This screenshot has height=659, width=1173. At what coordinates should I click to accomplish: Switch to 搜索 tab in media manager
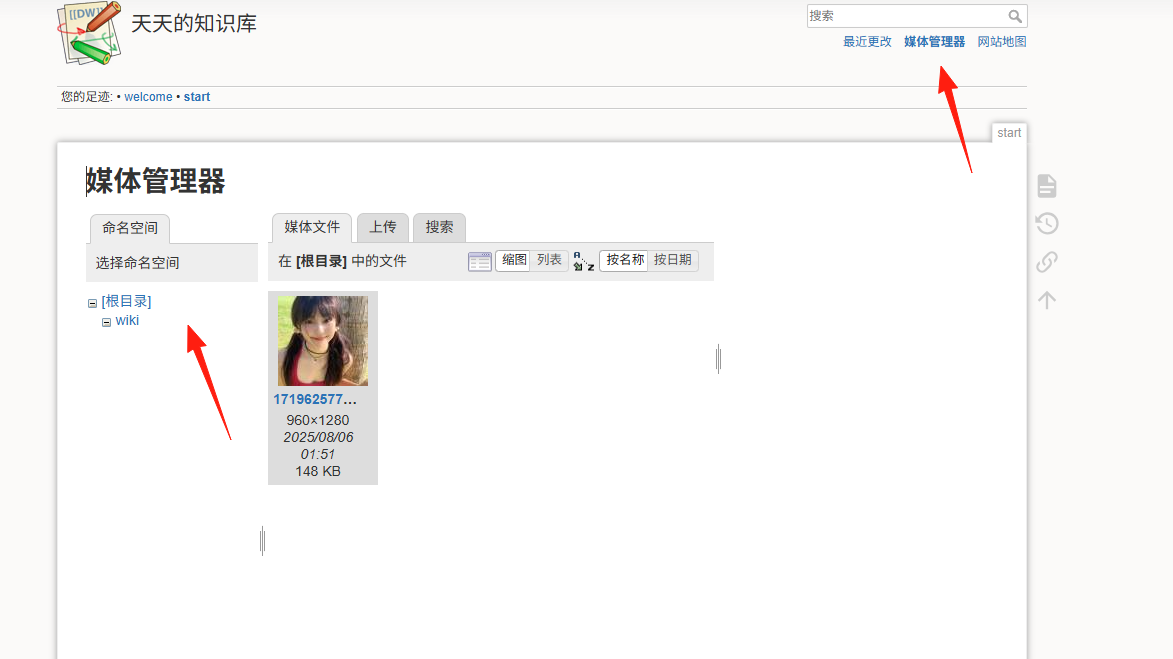(439, 227)
